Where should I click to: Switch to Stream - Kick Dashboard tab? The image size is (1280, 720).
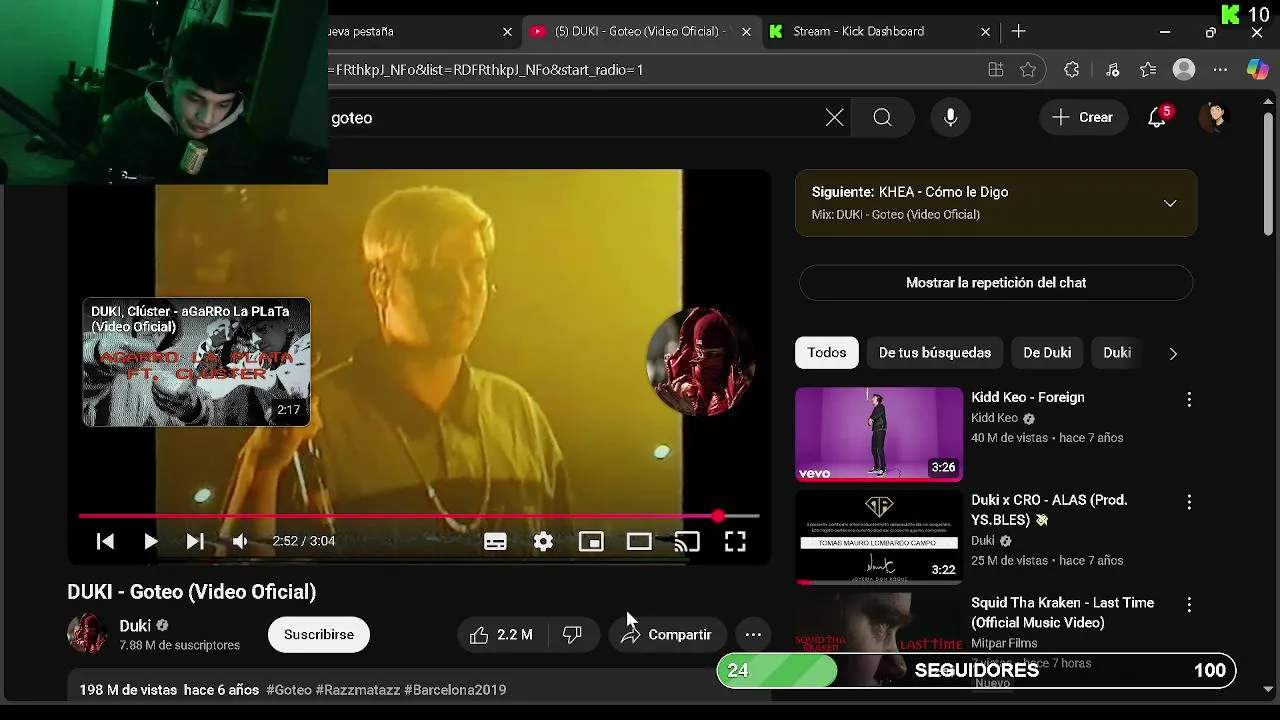click(859, 32)
